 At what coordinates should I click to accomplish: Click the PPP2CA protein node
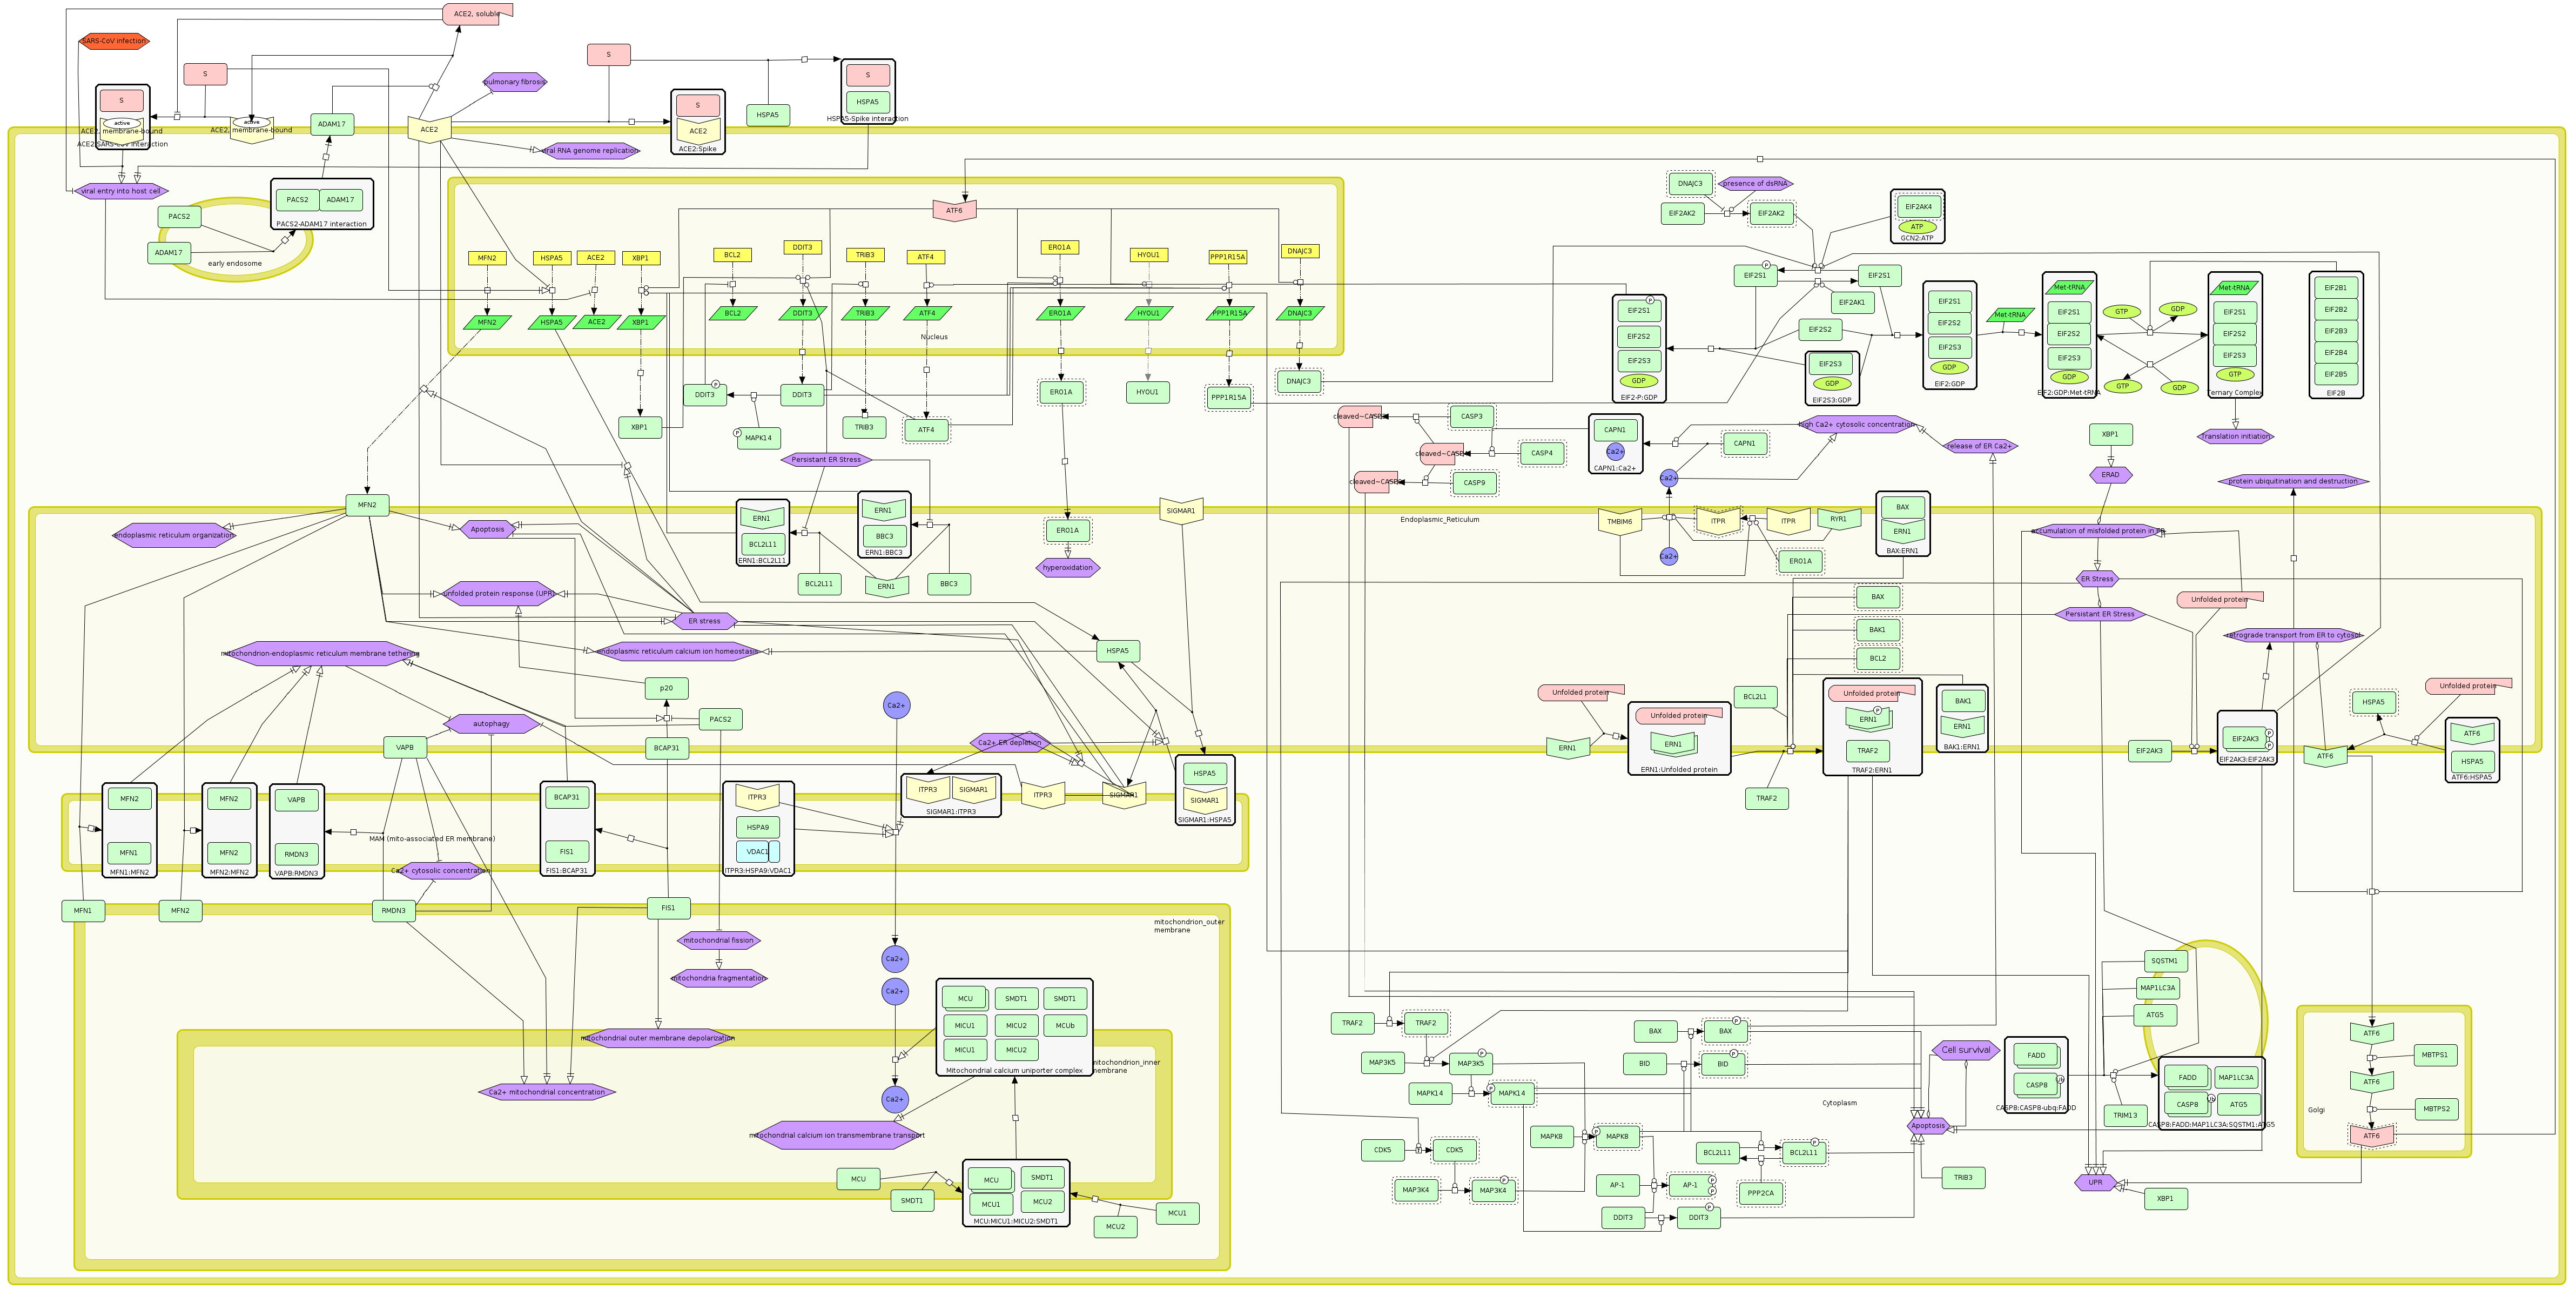click(x=1760, y=1193)
